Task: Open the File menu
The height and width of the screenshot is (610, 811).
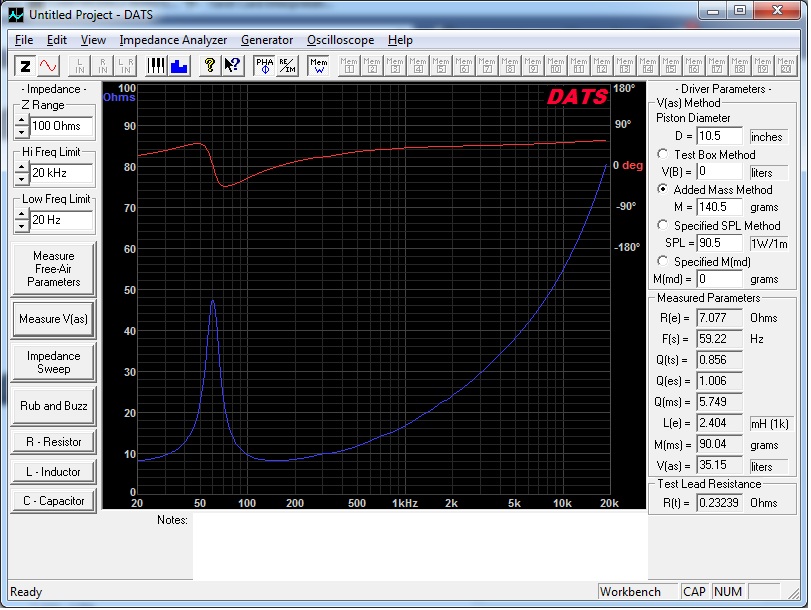Action: pos(24,40)
